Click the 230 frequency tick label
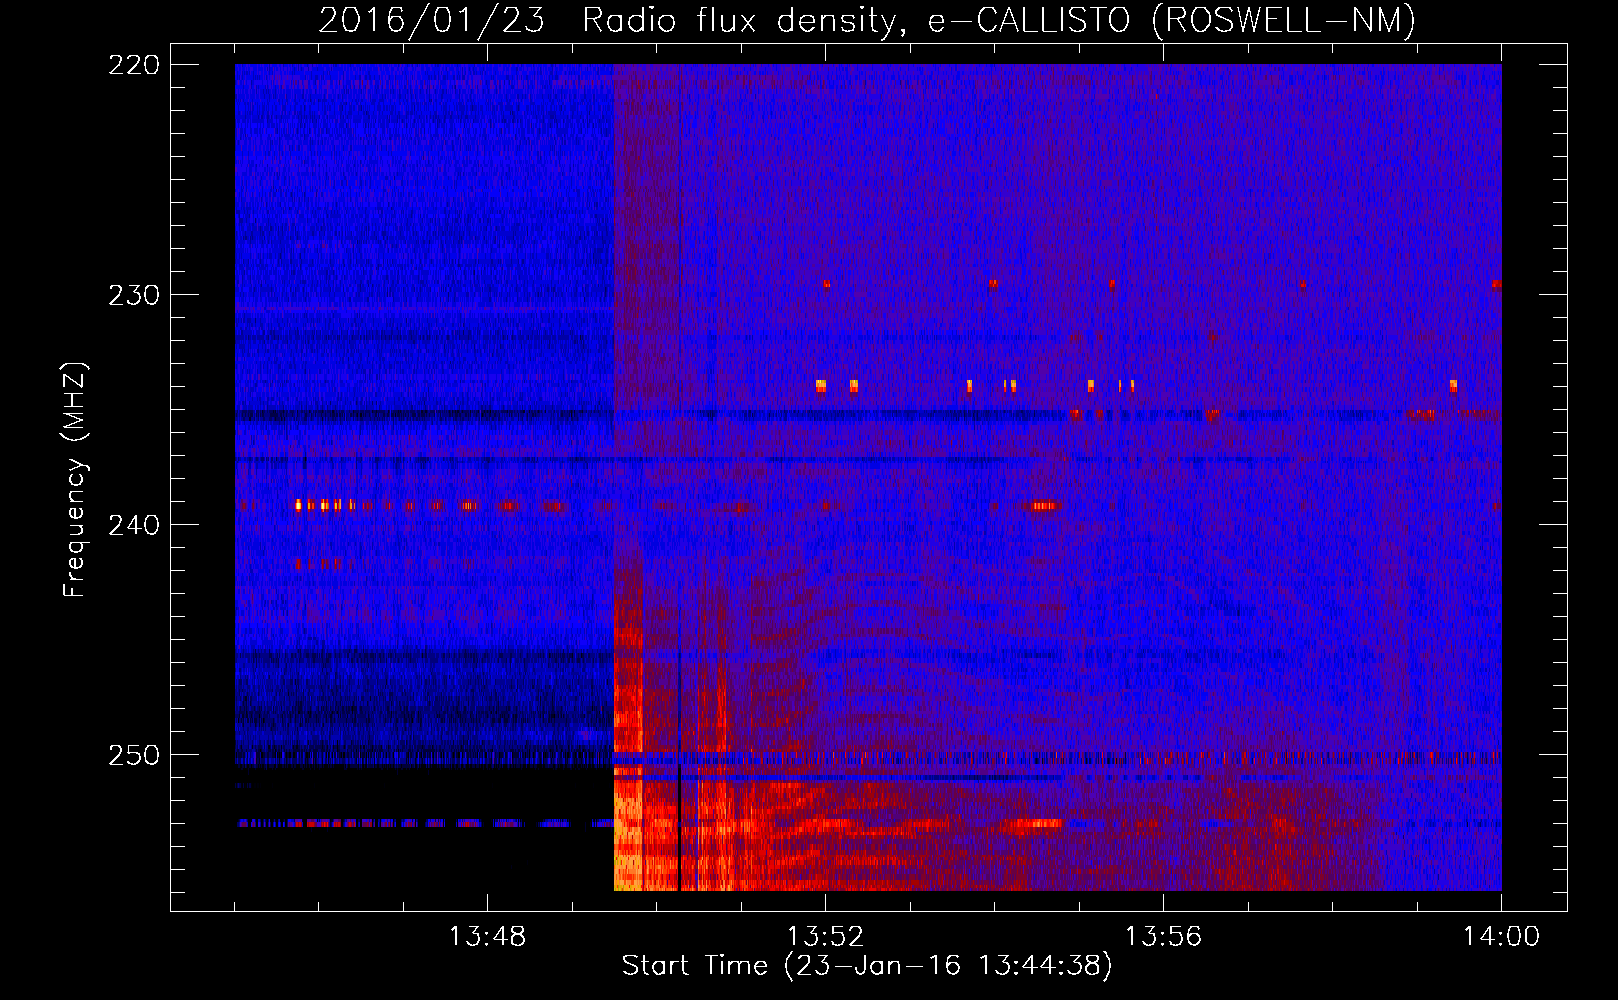The image size is (1618, 1000). pyautogui.click(x=133, y=295)
